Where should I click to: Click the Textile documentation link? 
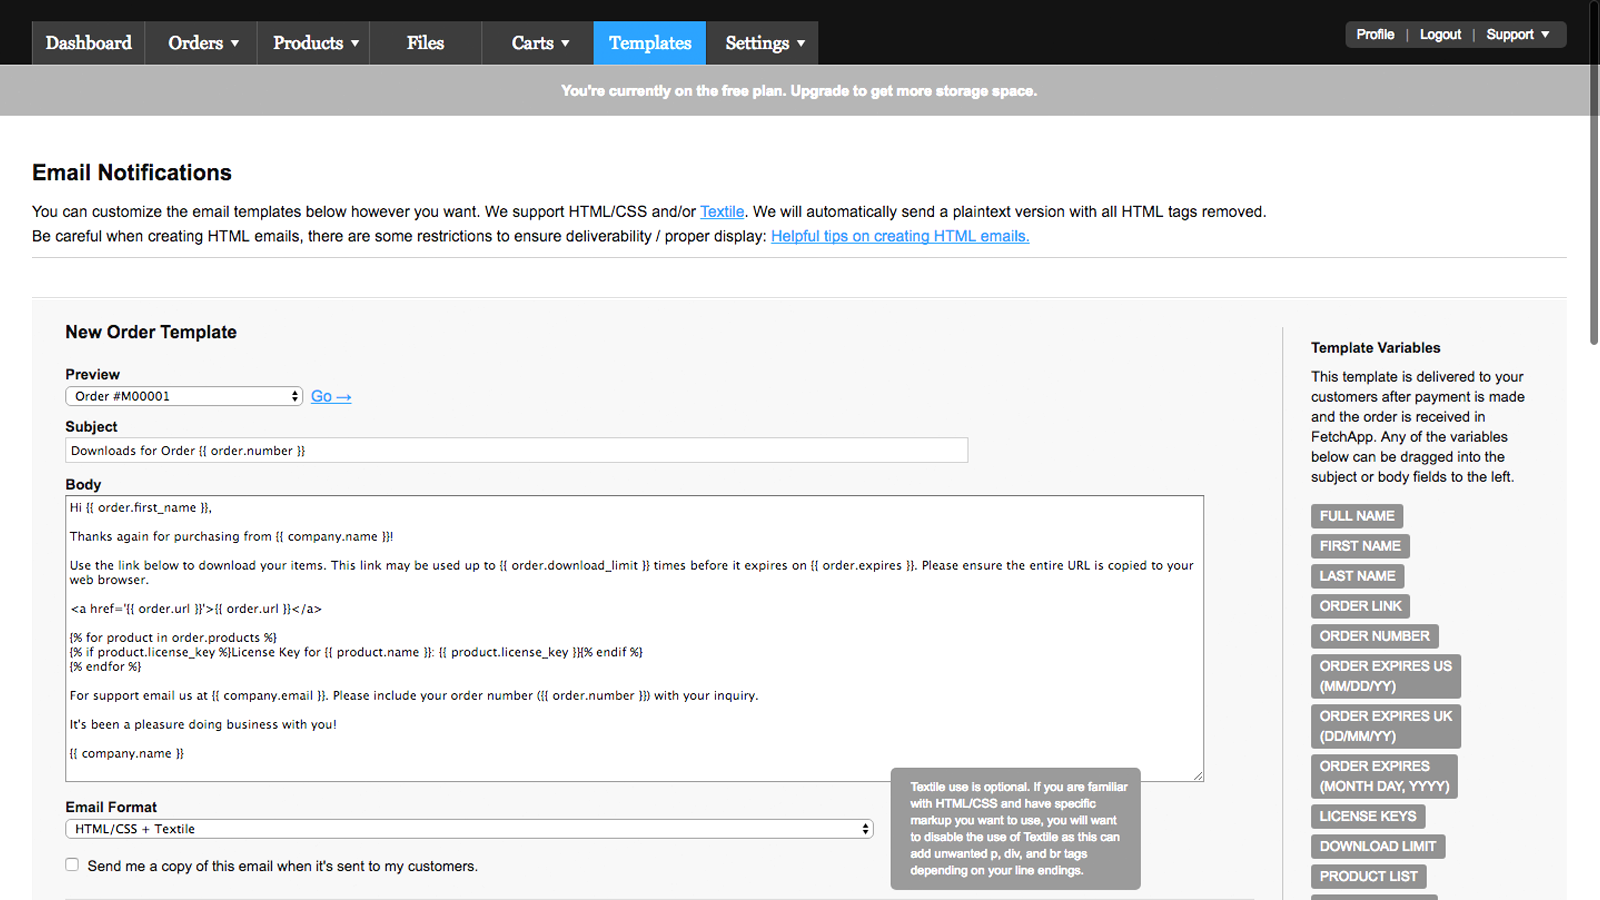(722, 211)
